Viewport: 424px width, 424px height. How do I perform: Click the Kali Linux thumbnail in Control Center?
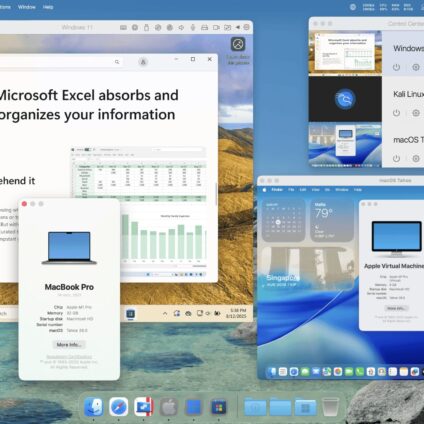pos(345,99)
